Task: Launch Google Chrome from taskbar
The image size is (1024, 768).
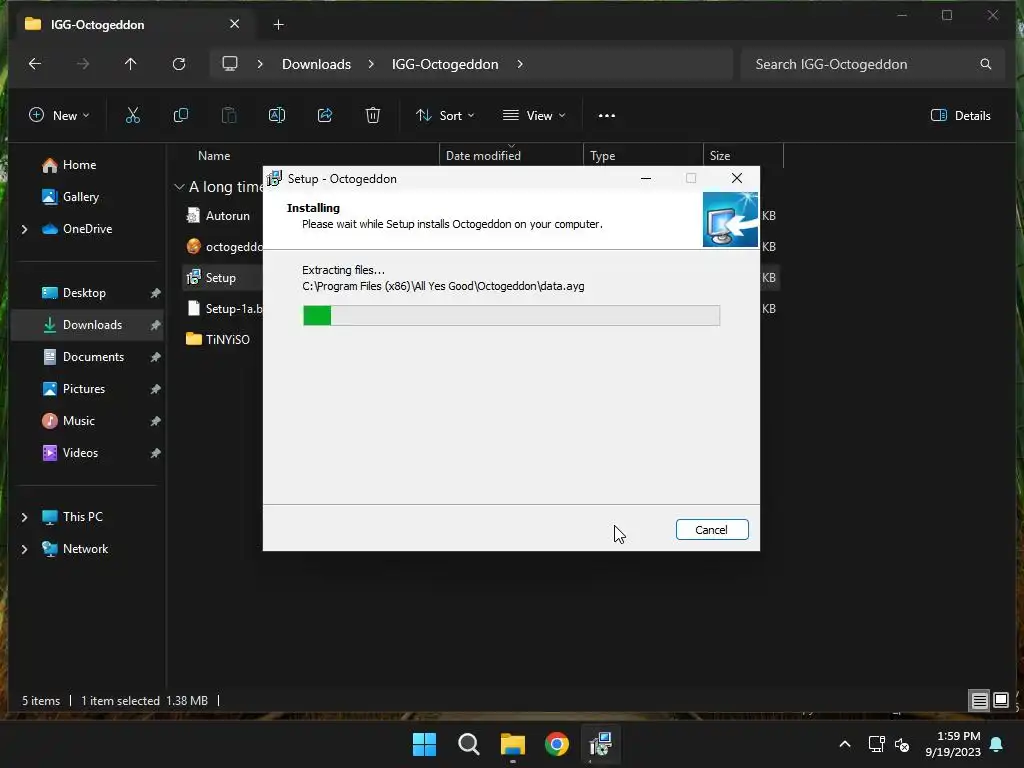Action: coord(556,744)
